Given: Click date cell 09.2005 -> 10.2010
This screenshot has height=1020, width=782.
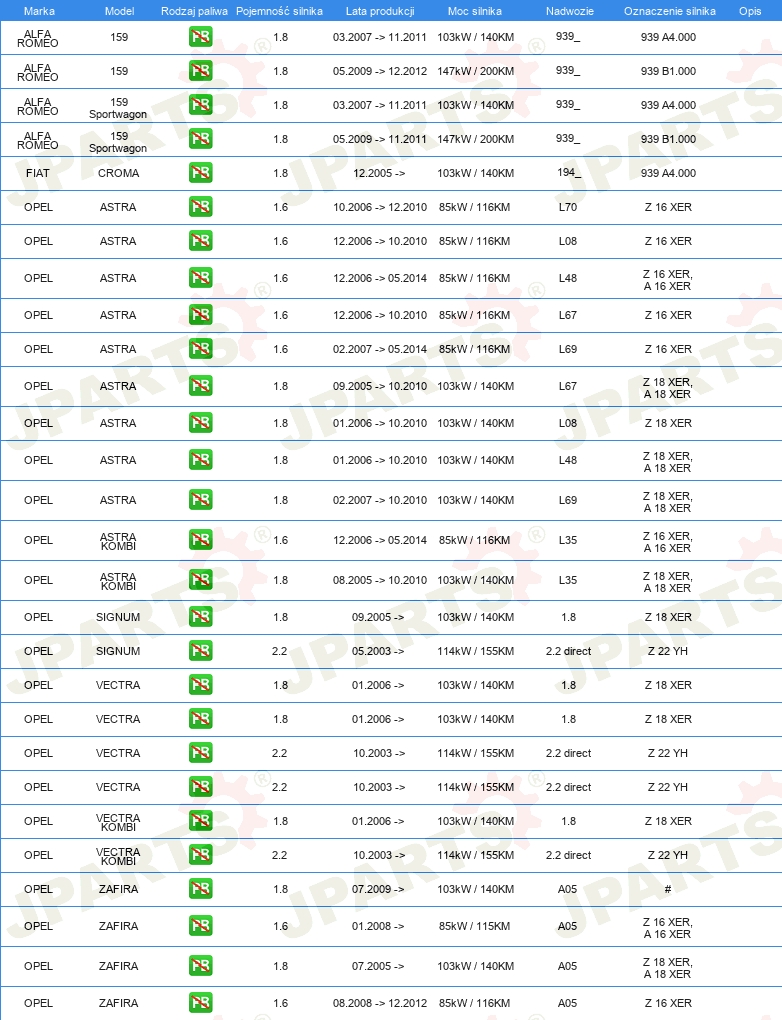Looking at the screenshot, I should tap(380, 386).
